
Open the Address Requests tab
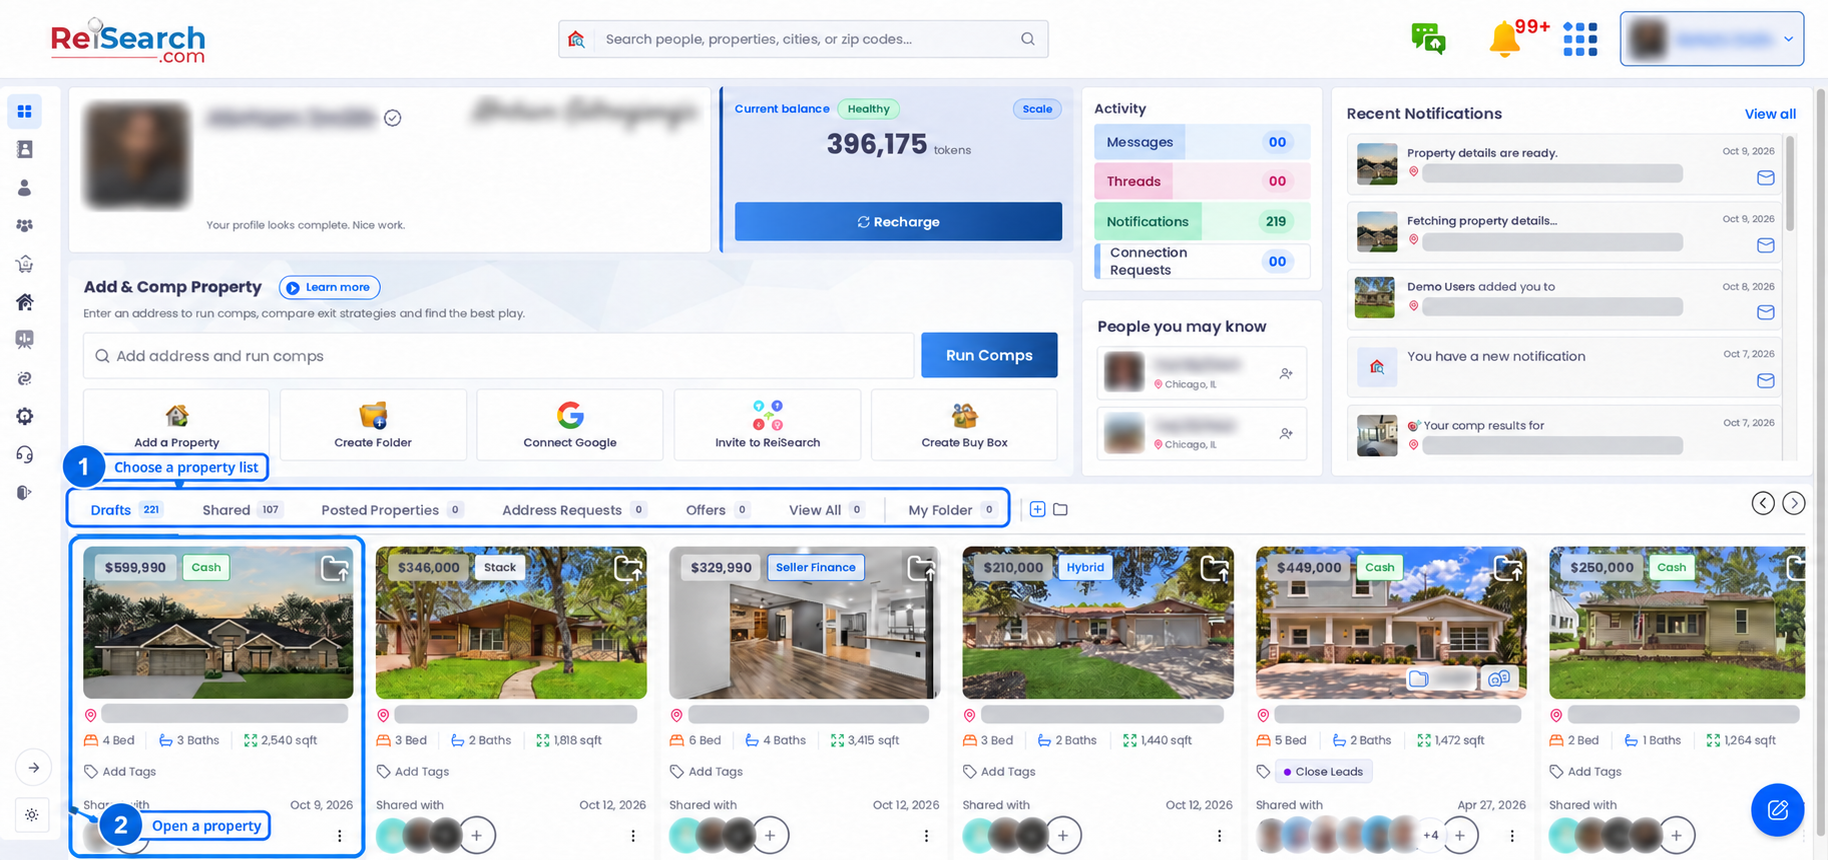click(574, 510)
